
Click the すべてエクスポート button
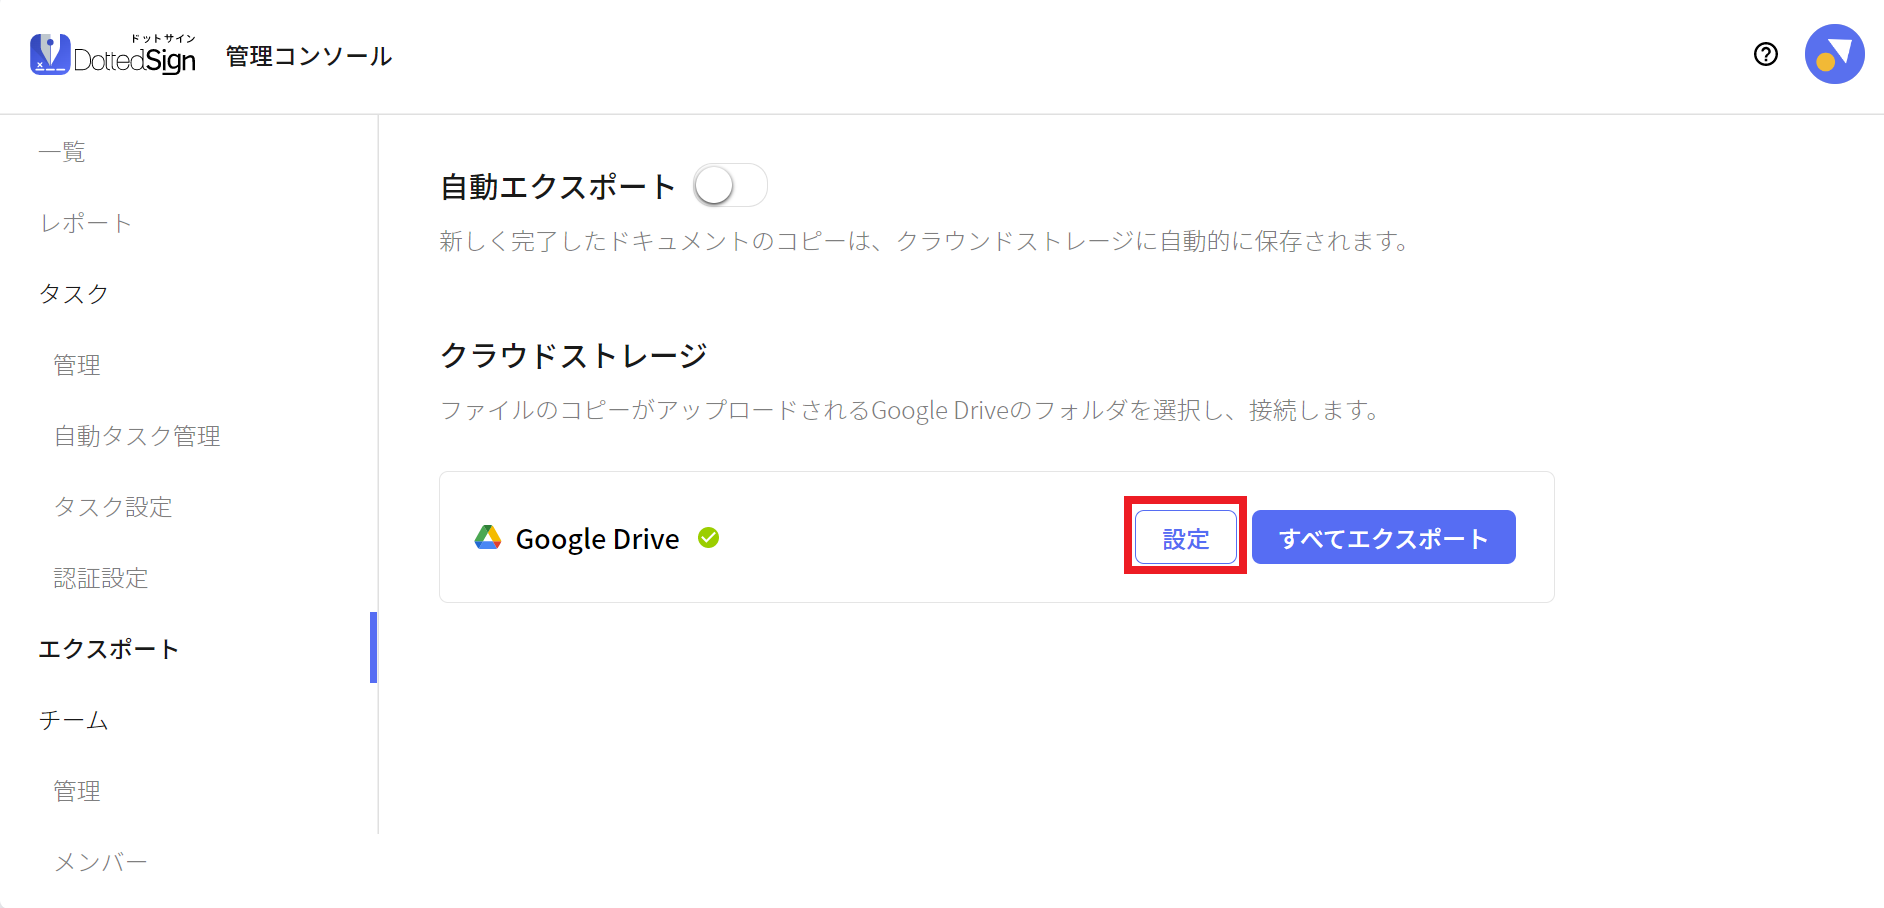click(1384, 538)
